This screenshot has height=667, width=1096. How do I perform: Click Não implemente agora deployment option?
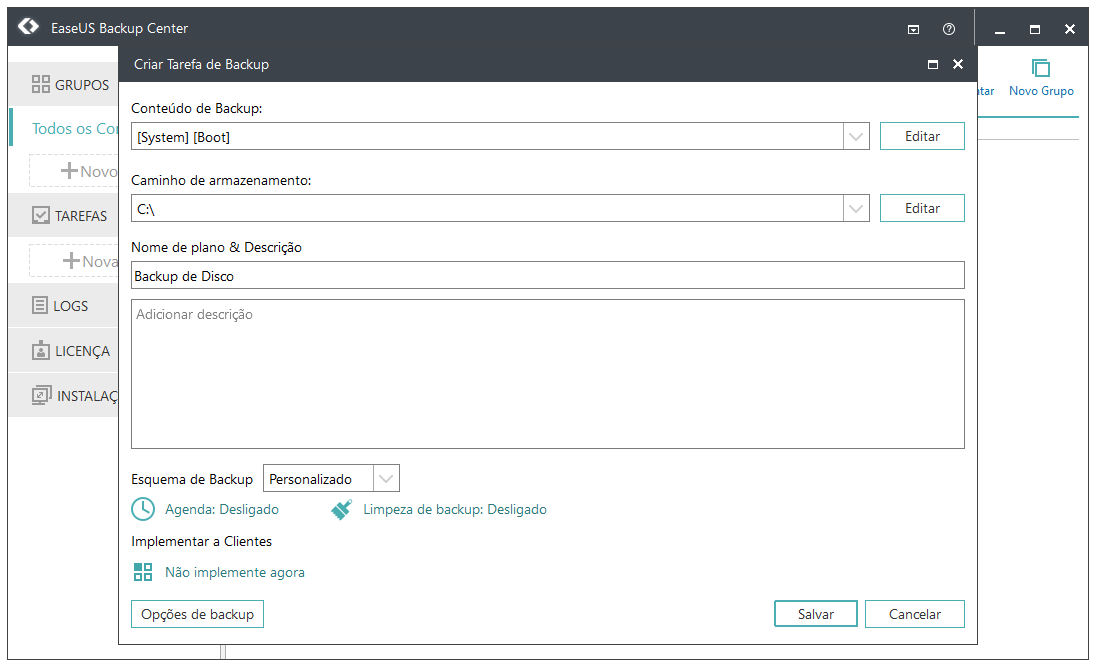coord(233,574)
